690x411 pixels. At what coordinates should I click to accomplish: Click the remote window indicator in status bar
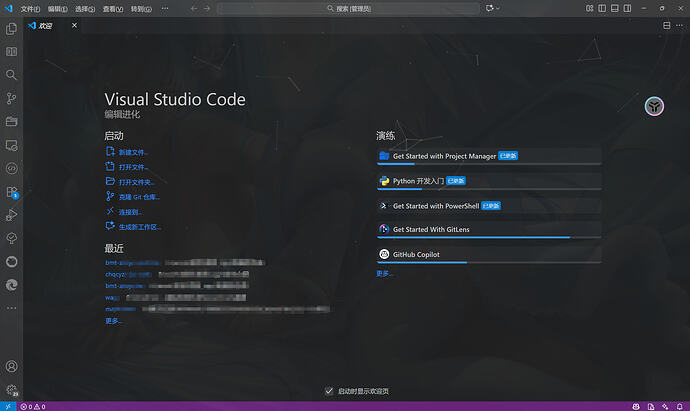(x=7, y=406)
